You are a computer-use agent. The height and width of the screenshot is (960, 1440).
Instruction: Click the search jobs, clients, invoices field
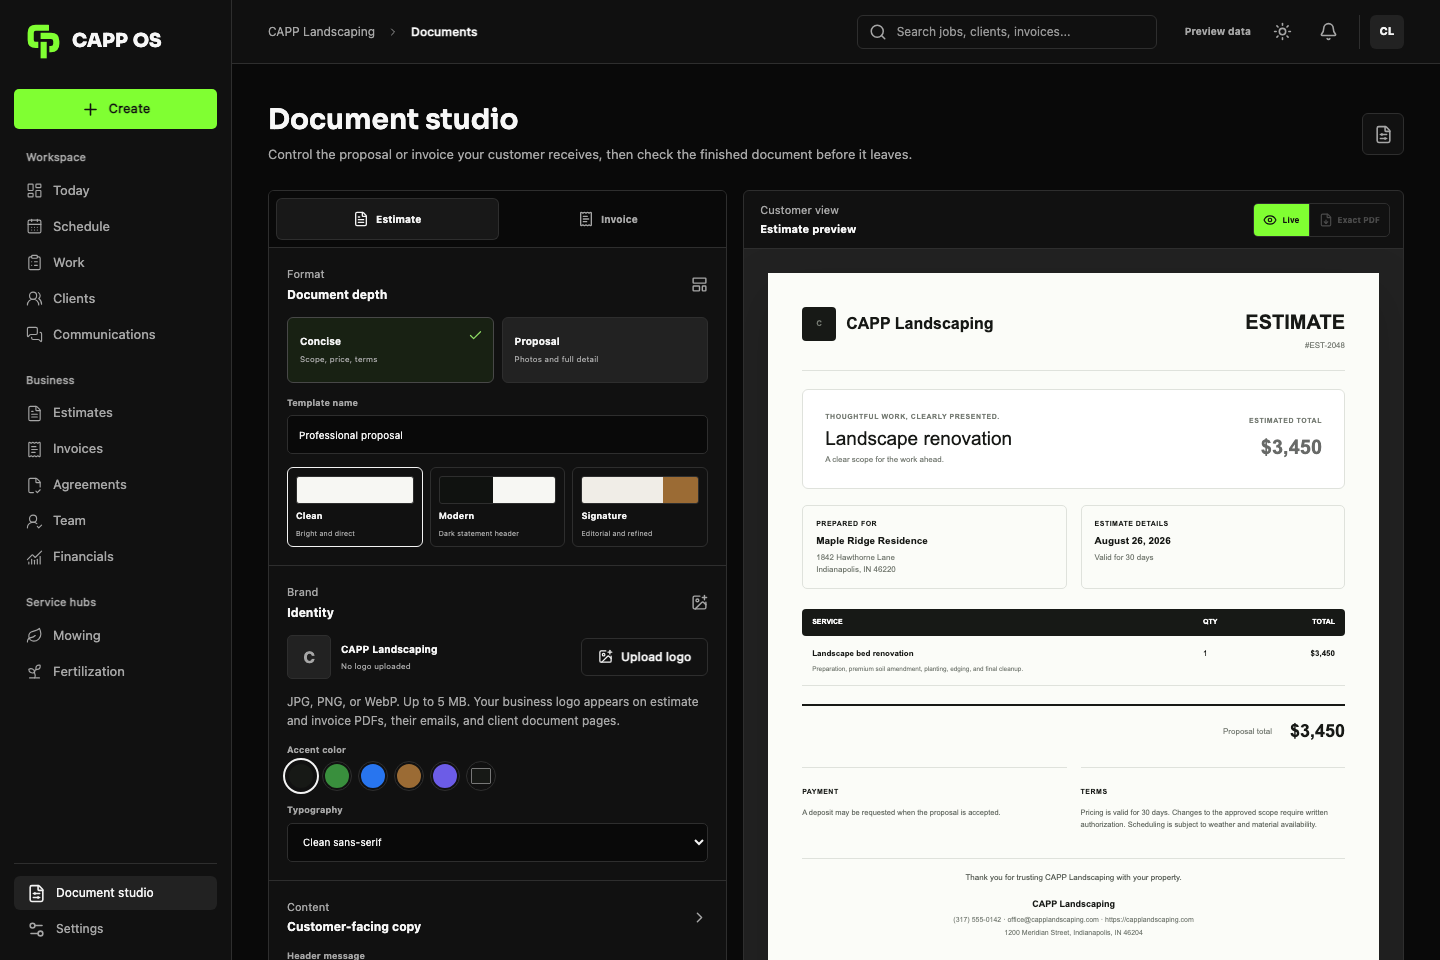click(x=1007, y=32)
